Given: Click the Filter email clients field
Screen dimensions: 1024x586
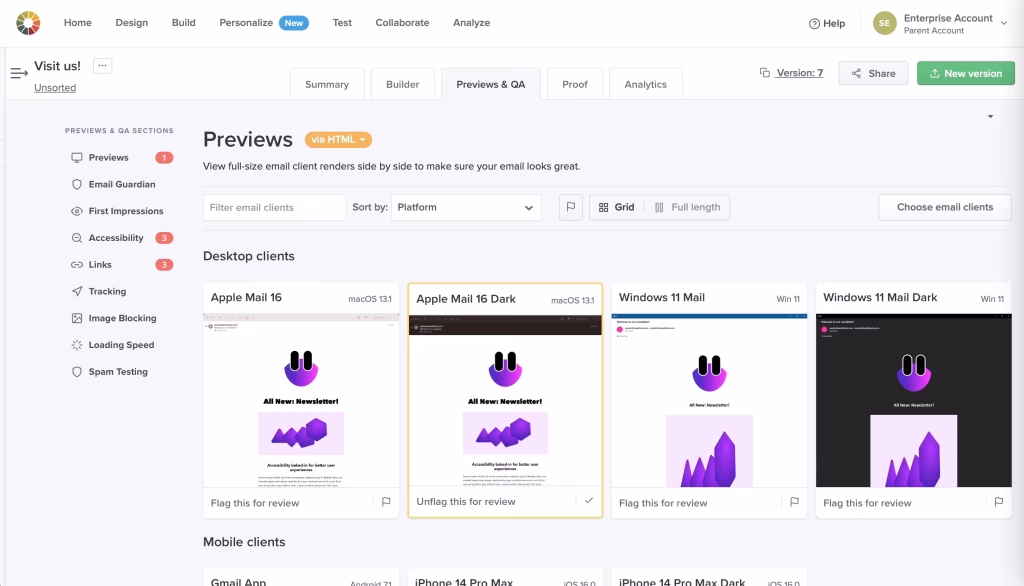Looking at the screenshot, I should pos(274,207).
